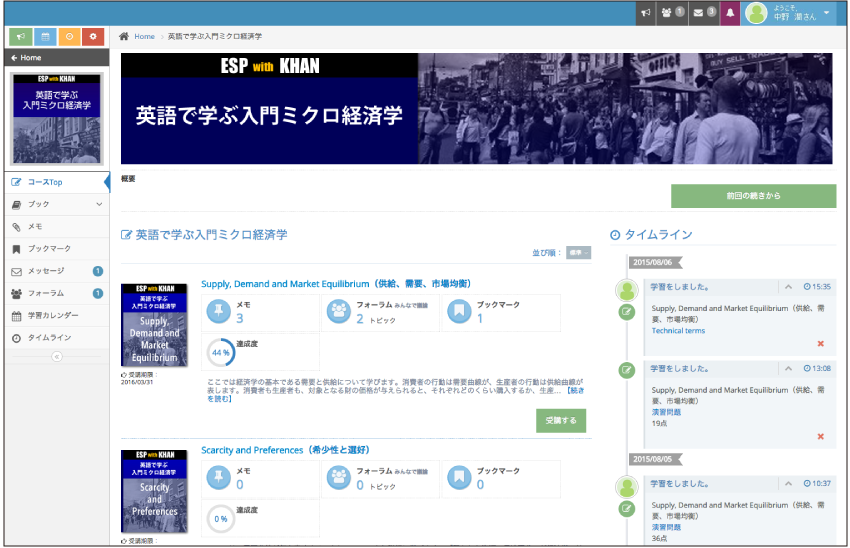Viewport: 850px width, 548px height.
Task: Click the megaphone icon in top bar
Action: coord(646,12)
